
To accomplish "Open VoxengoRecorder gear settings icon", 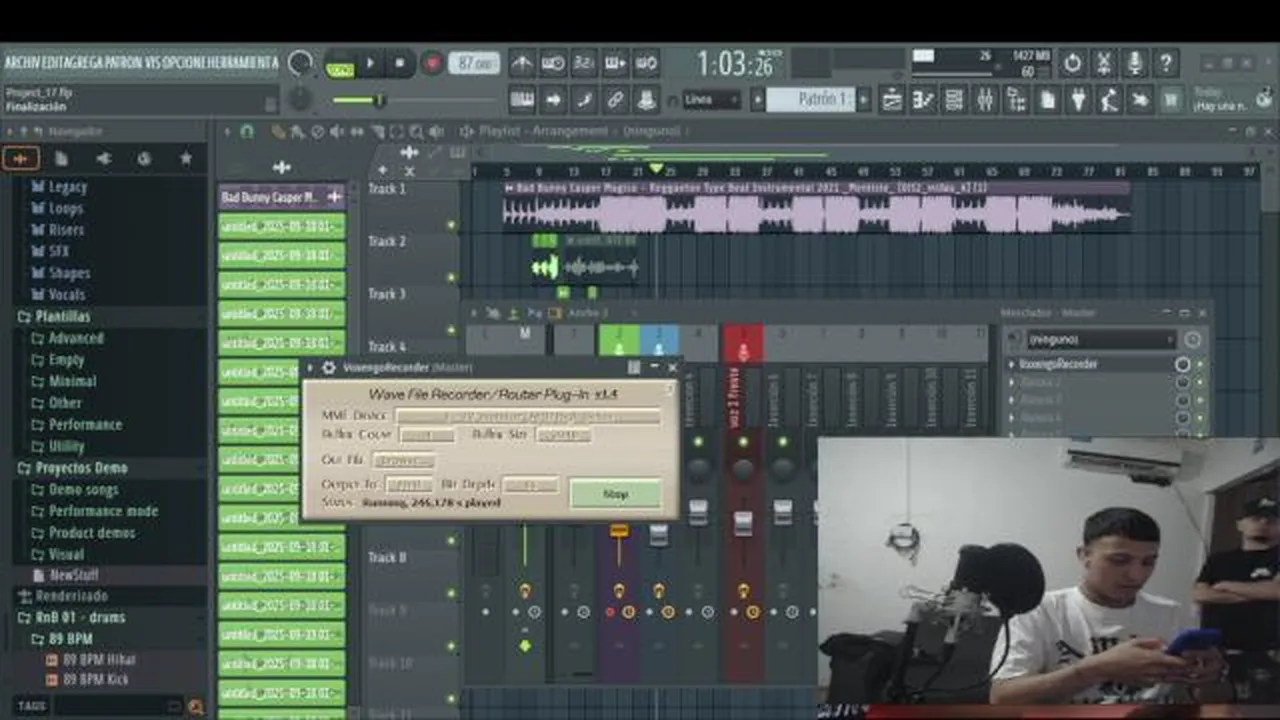I will 328,368.
